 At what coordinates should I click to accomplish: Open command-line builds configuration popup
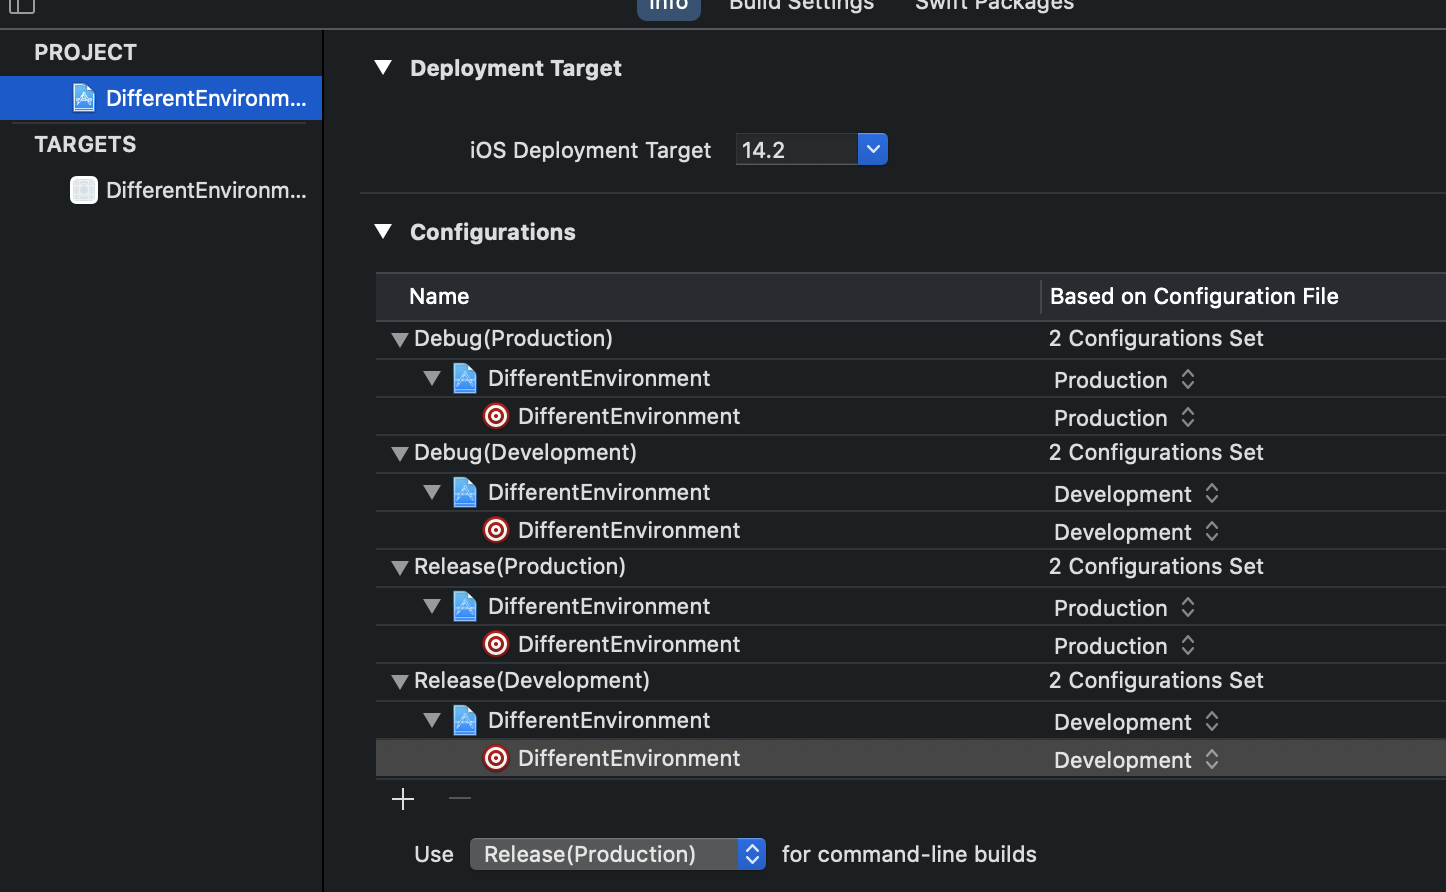[x=617, y=854]
